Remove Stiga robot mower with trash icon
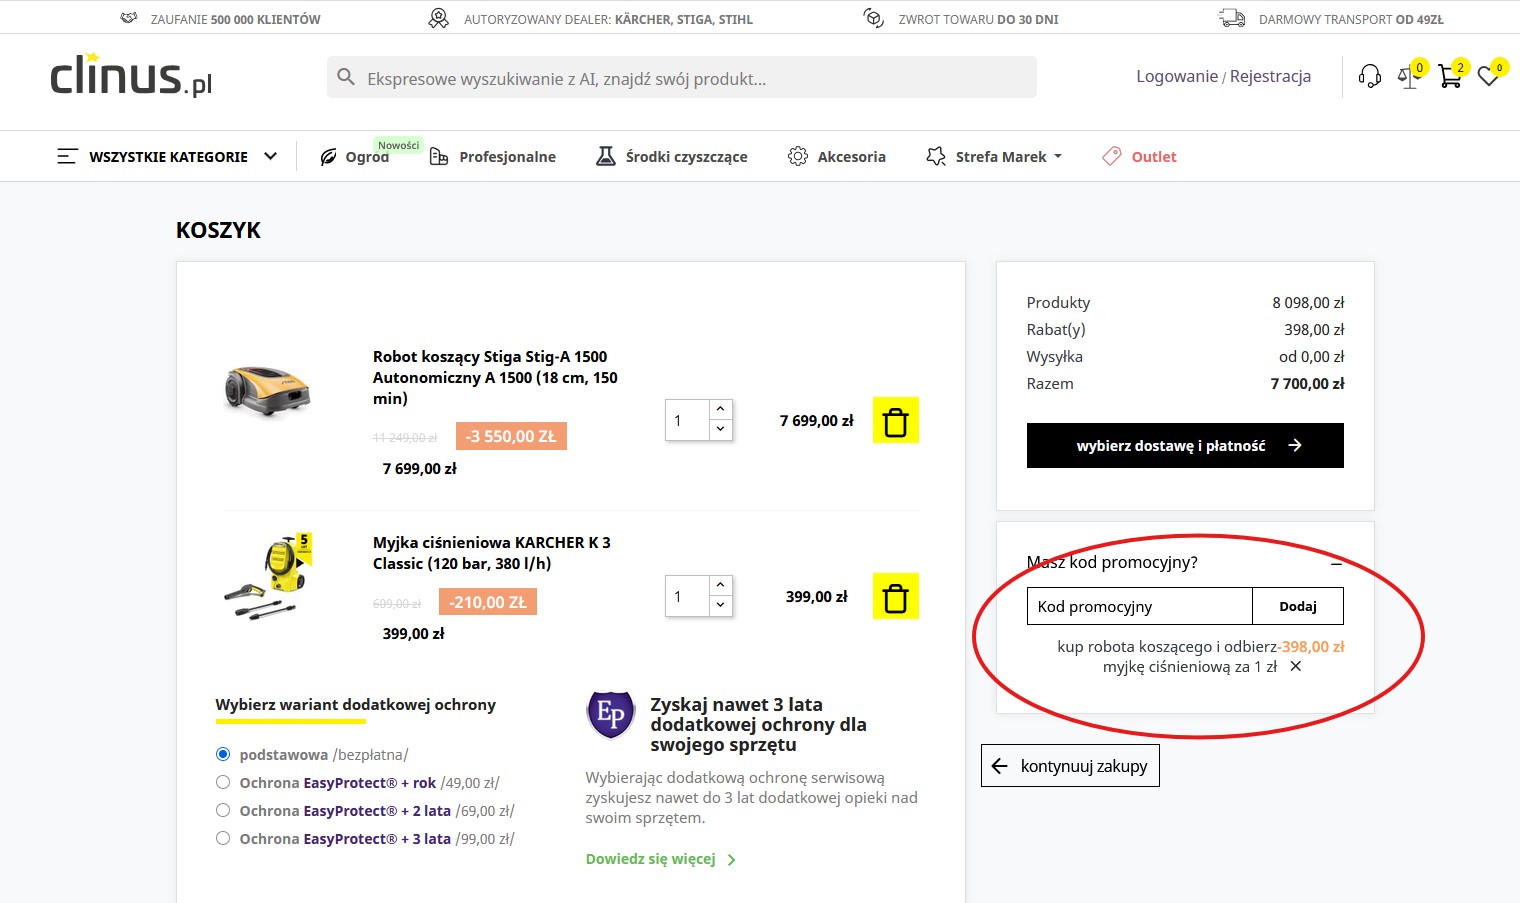The width and height of the screenshot is (1520, 903). click(895, 420)
